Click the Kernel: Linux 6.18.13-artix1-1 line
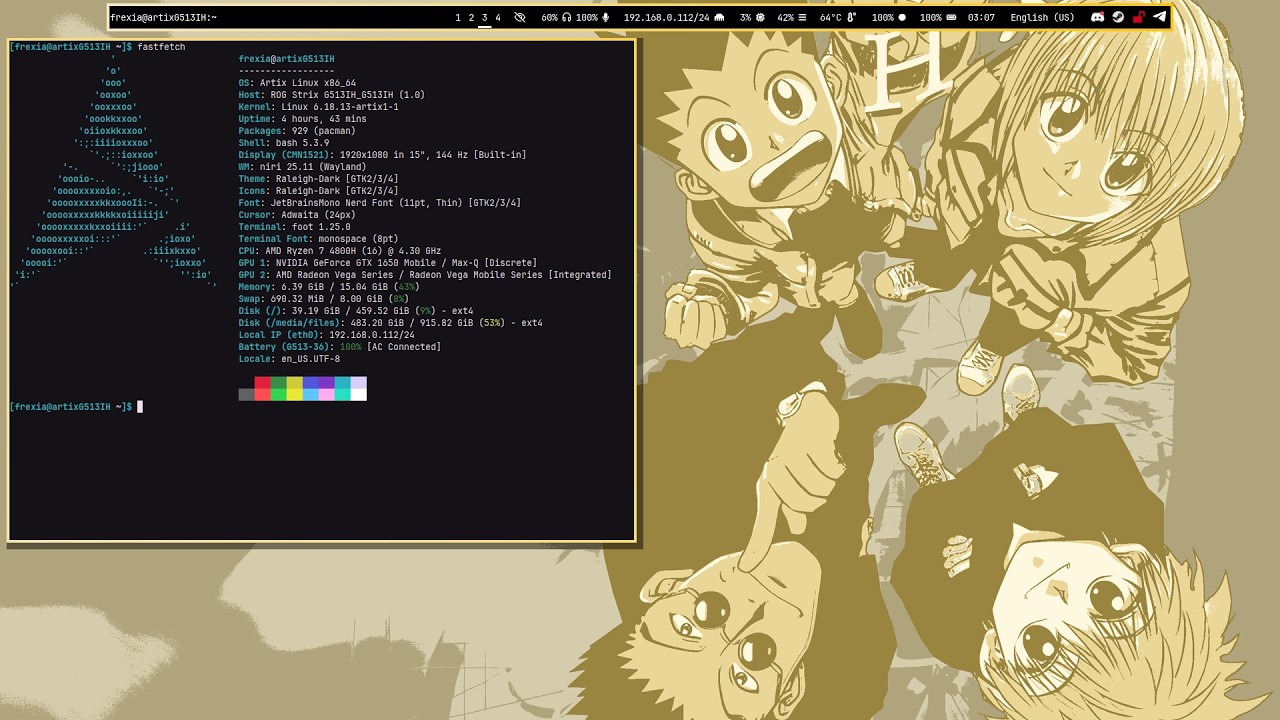This screenshot has width=1280, height=720. [x=319, y=107]
